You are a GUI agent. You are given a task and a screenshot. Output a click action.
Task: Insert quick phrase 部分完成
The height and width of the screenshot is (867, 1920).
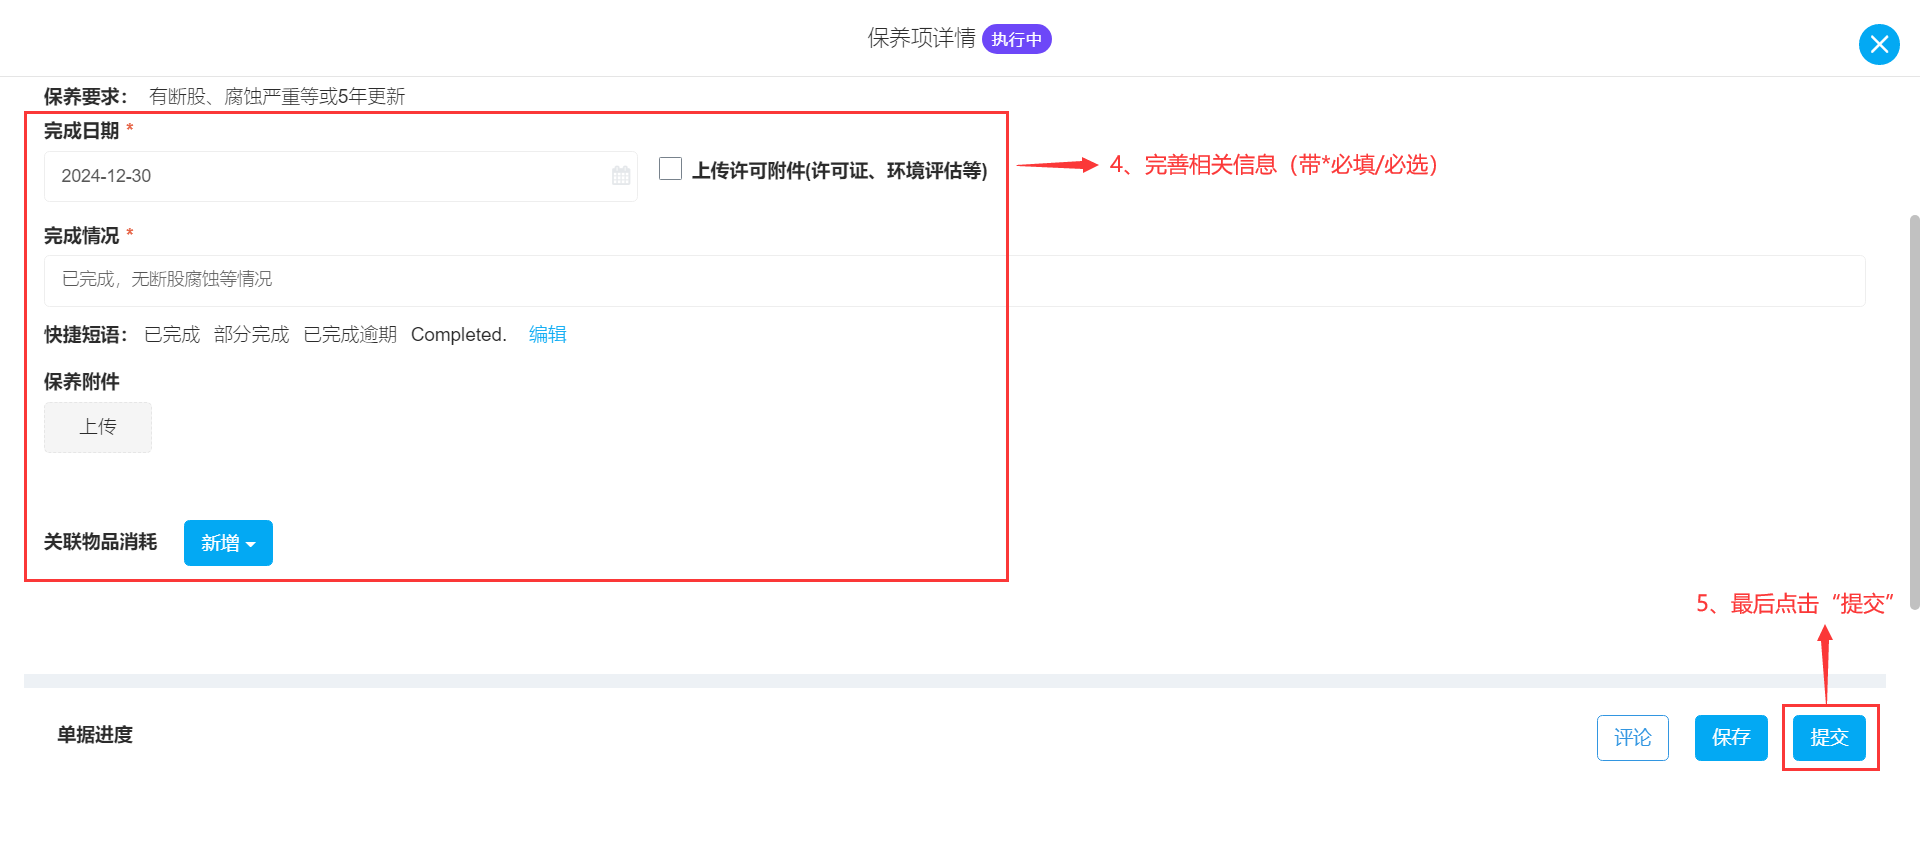(x=251, y=334)
